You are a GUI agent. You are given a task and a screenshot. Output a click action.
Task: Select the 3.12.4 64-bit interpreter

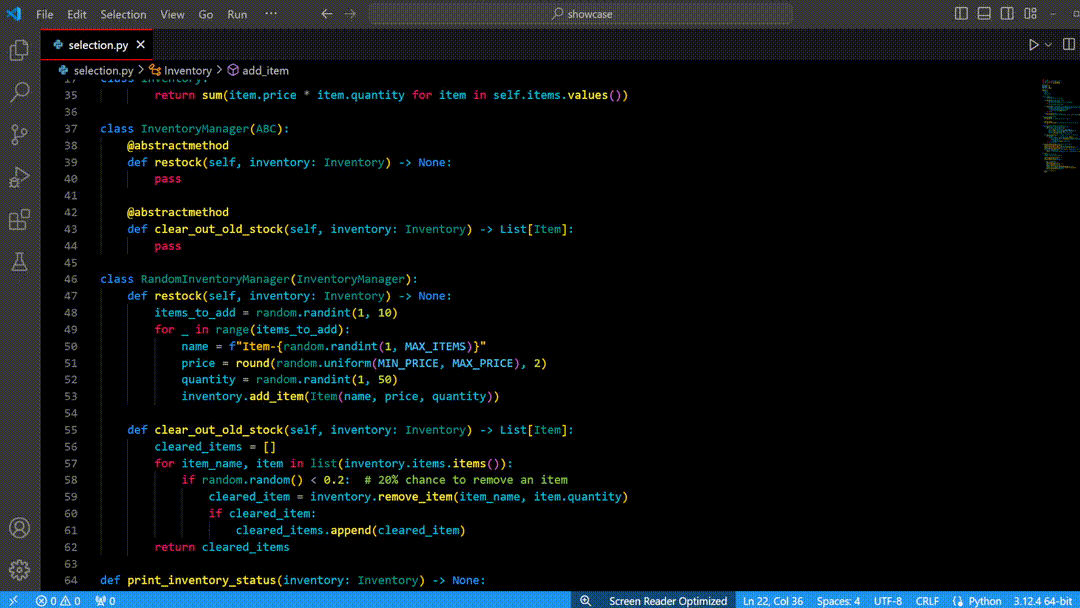pyautogui.click(x=1042, y=600)
